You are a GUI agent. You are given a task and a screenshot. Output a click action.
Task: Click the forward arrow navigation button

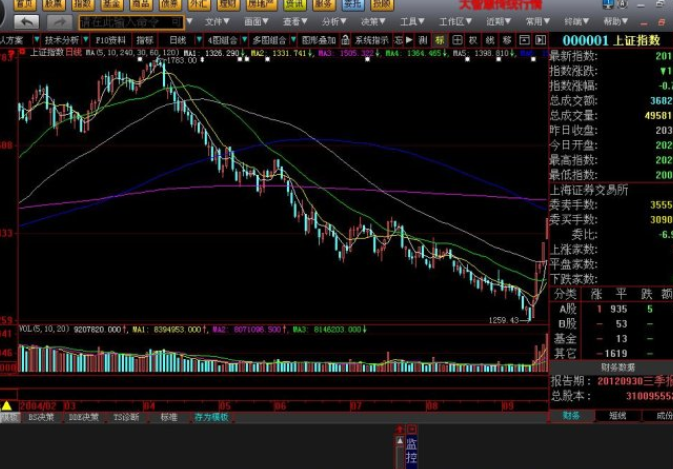60,22
